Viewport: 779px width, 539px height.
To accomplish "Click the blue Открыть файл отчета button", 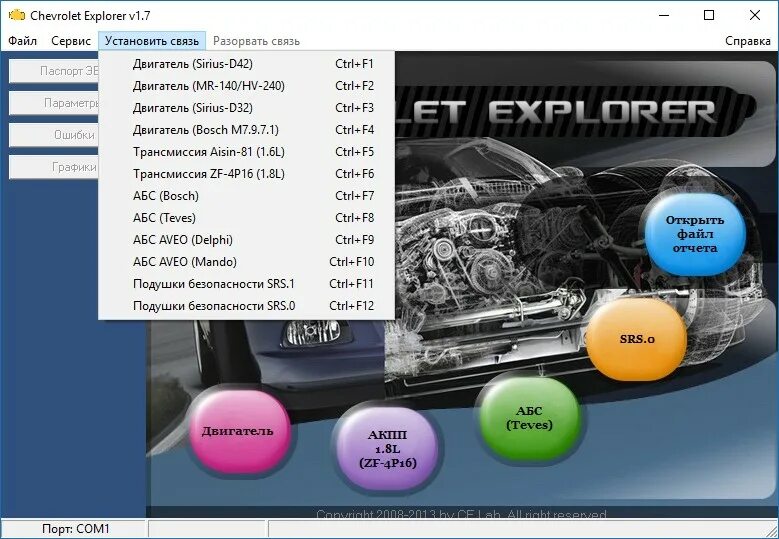I will [x=695, y=233].
